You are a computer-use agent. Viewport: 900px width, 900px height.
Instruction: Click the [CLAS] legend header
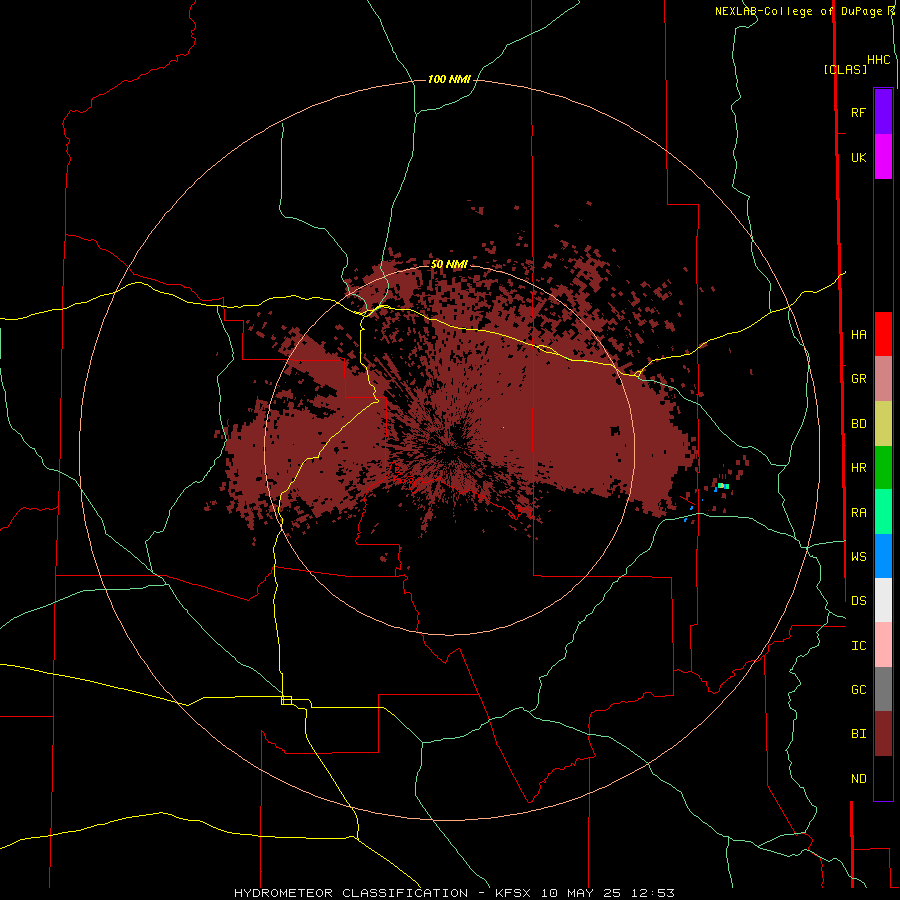tap(845, 69)
